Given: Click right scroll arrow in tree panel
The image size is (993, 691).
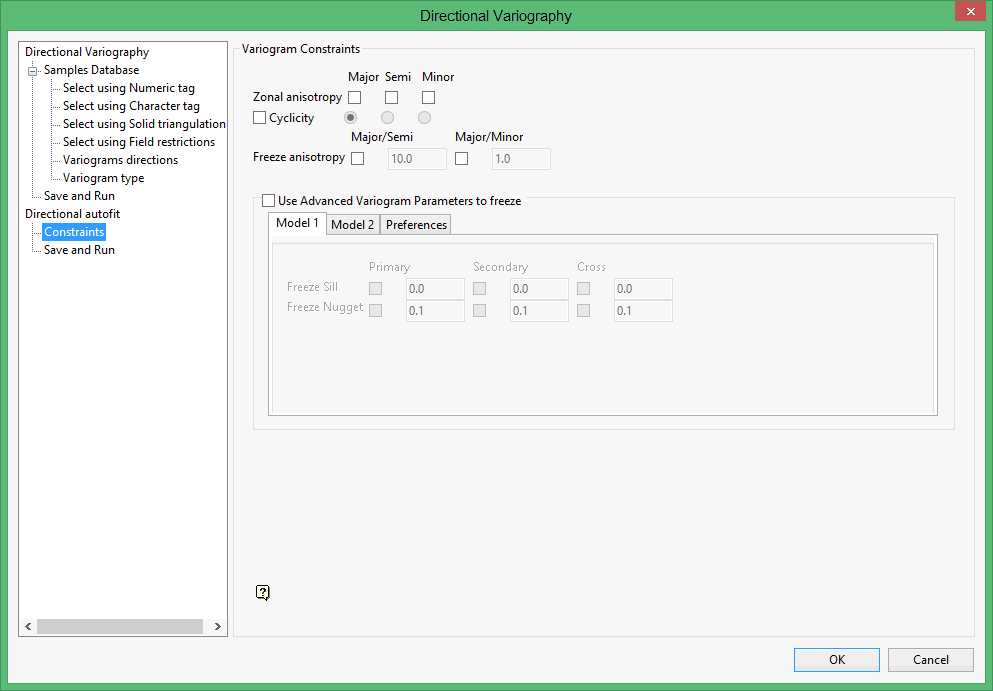Looking at the screenshot, I should pos(218,626).
